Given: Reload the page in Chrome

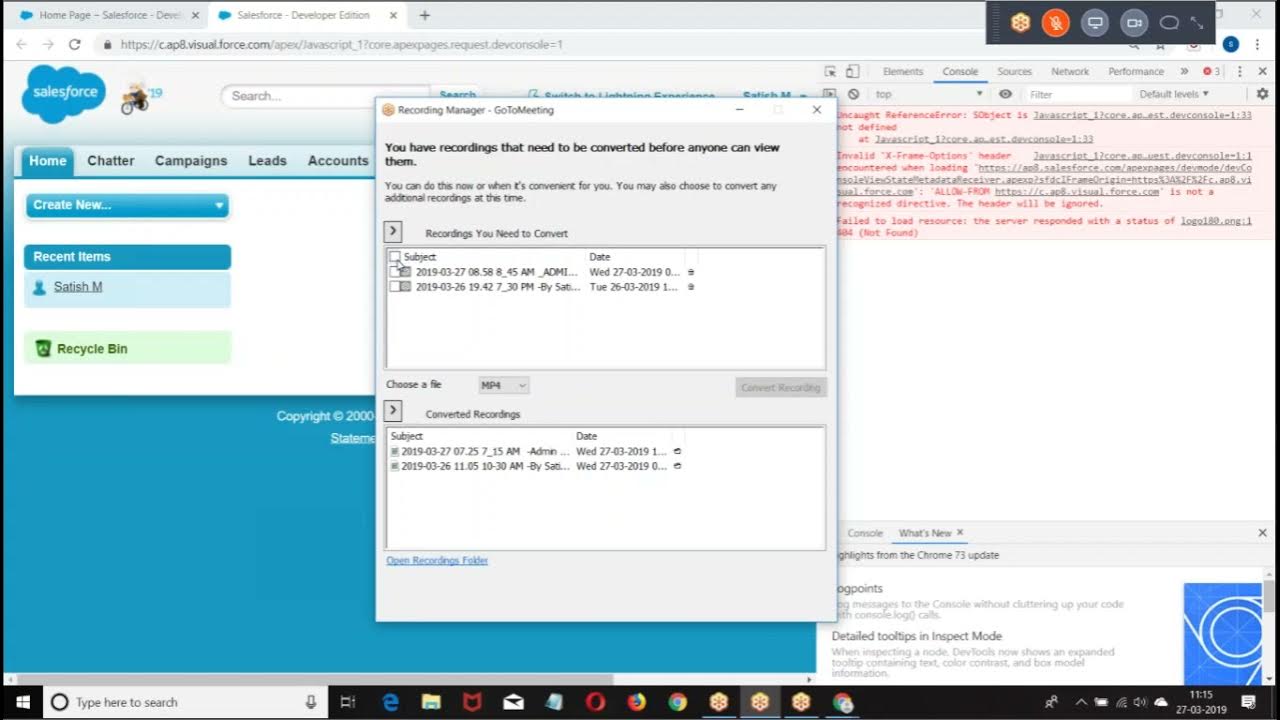Looking at the screenshot, I should pyautogui.click(x=74, y=44).
